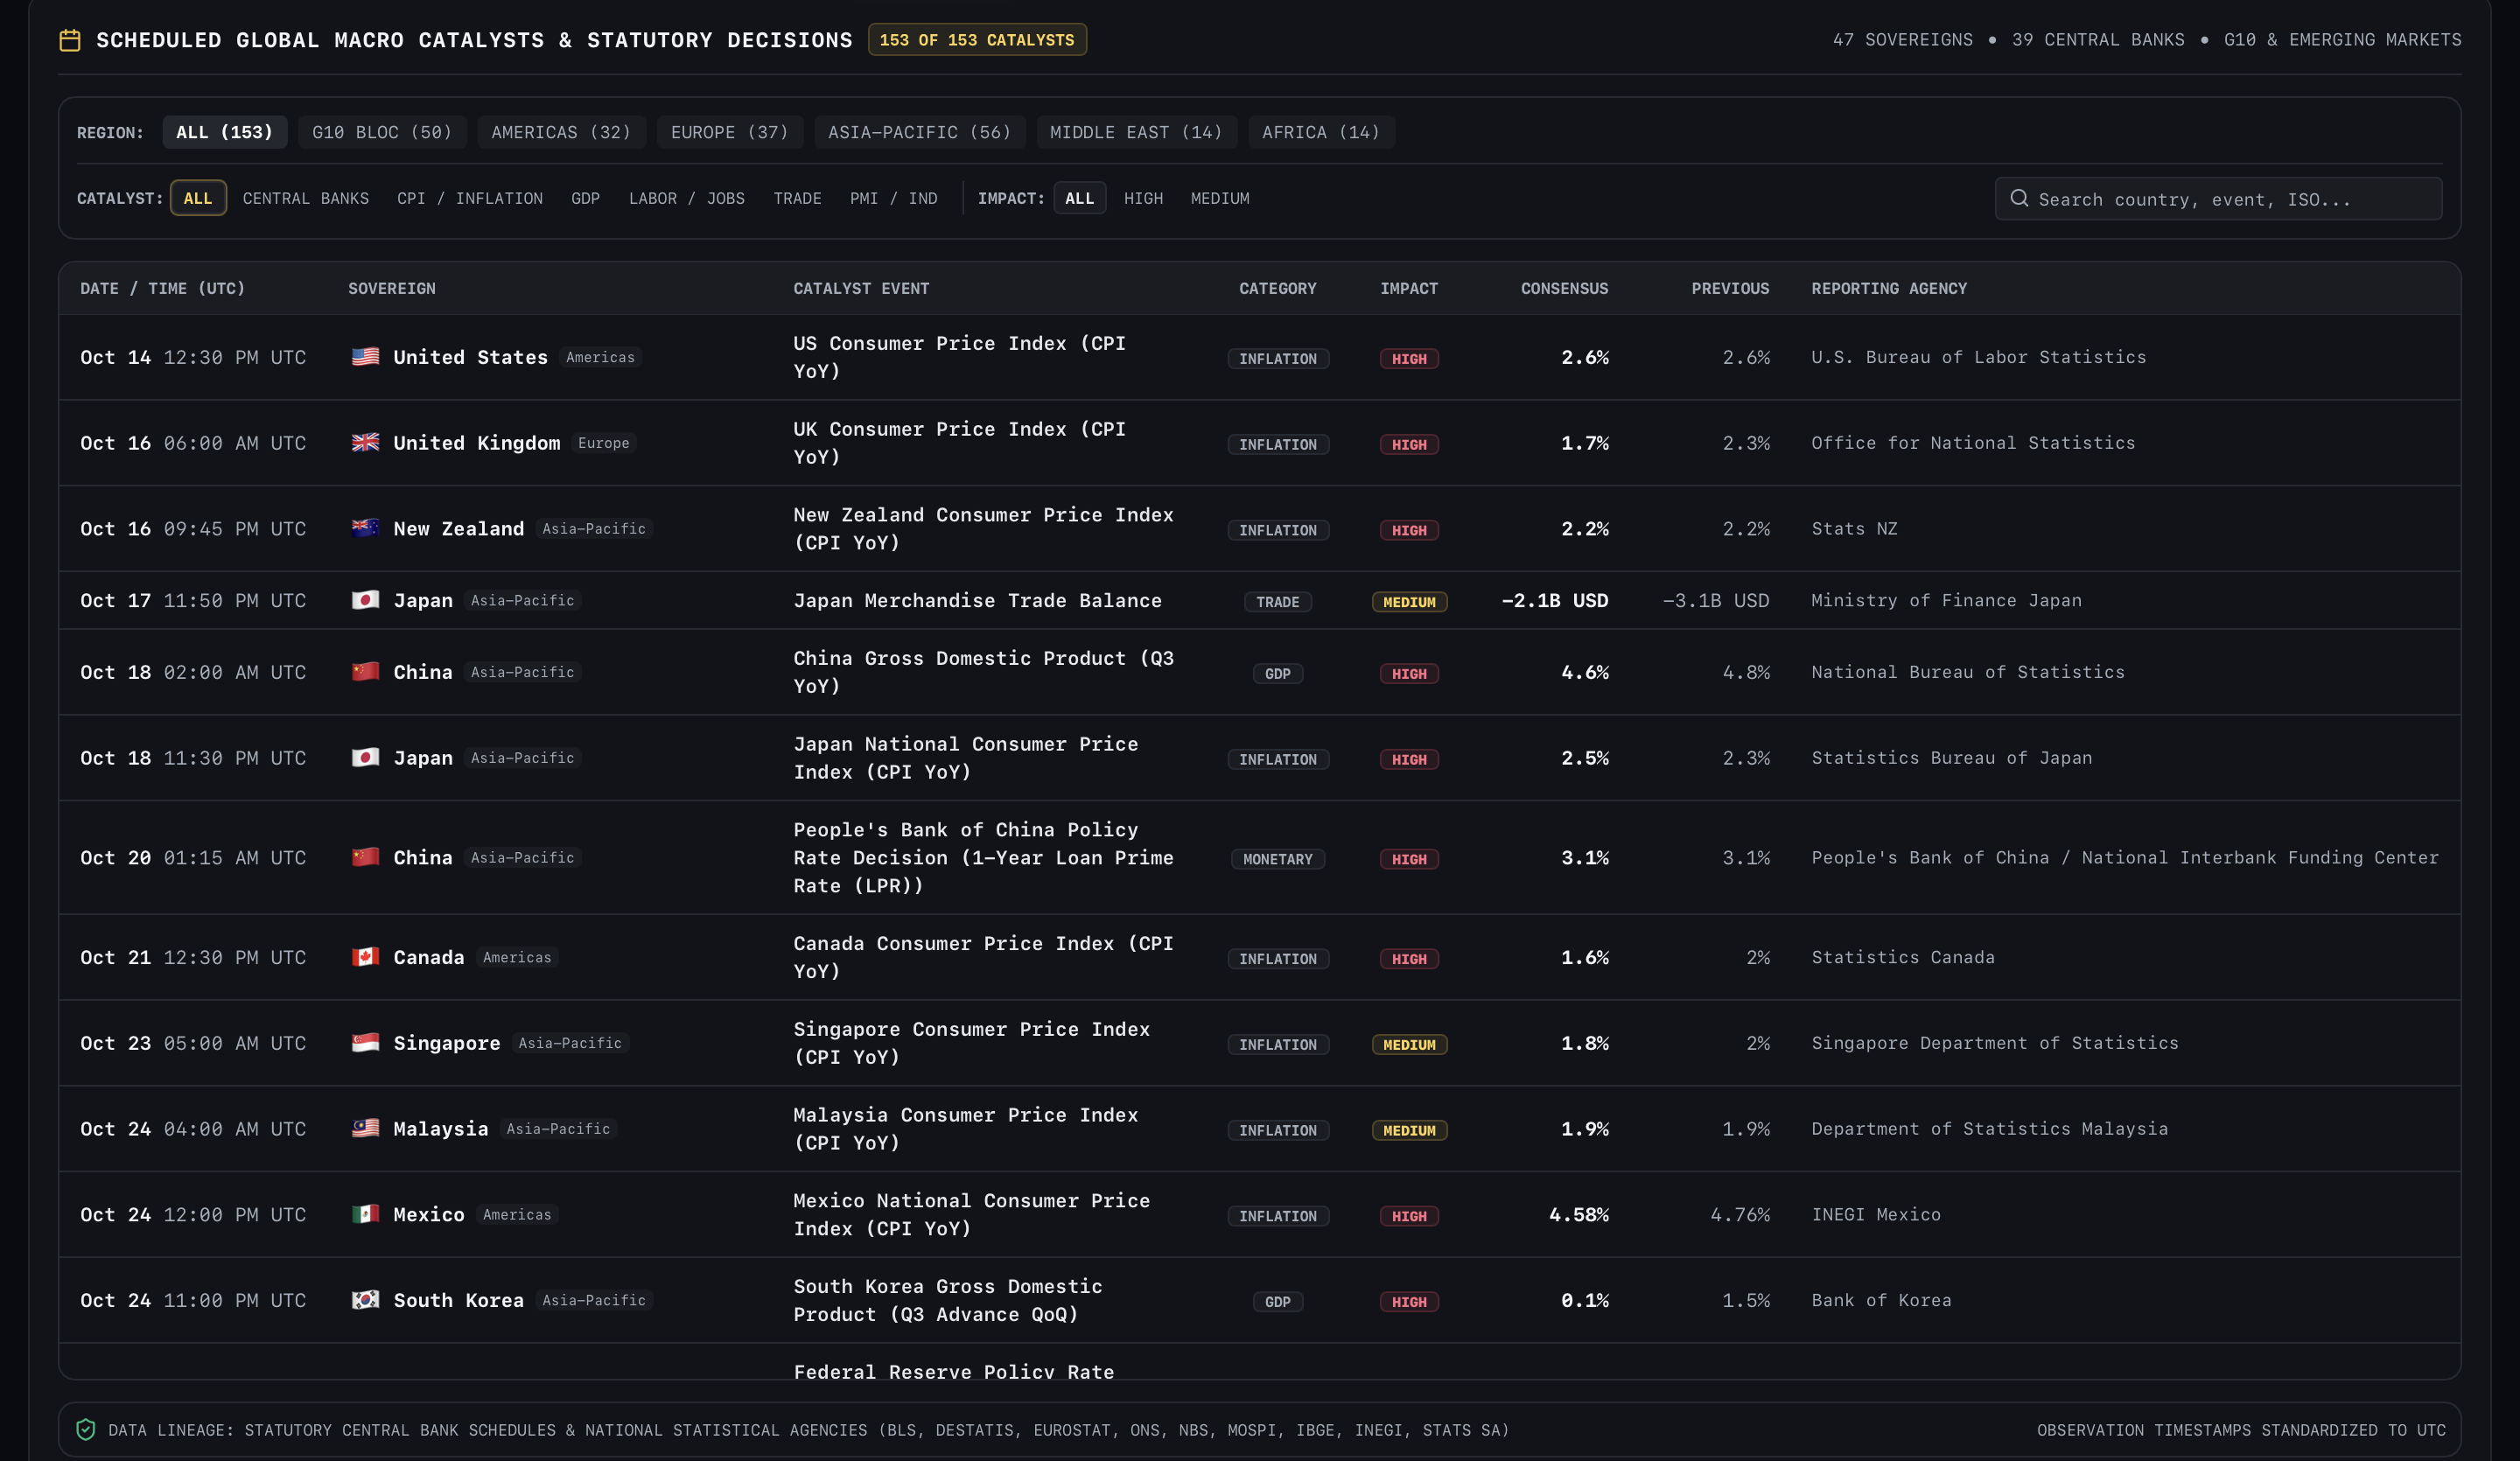Select PMI / IND catalyst filter

(x=894, y=198)
